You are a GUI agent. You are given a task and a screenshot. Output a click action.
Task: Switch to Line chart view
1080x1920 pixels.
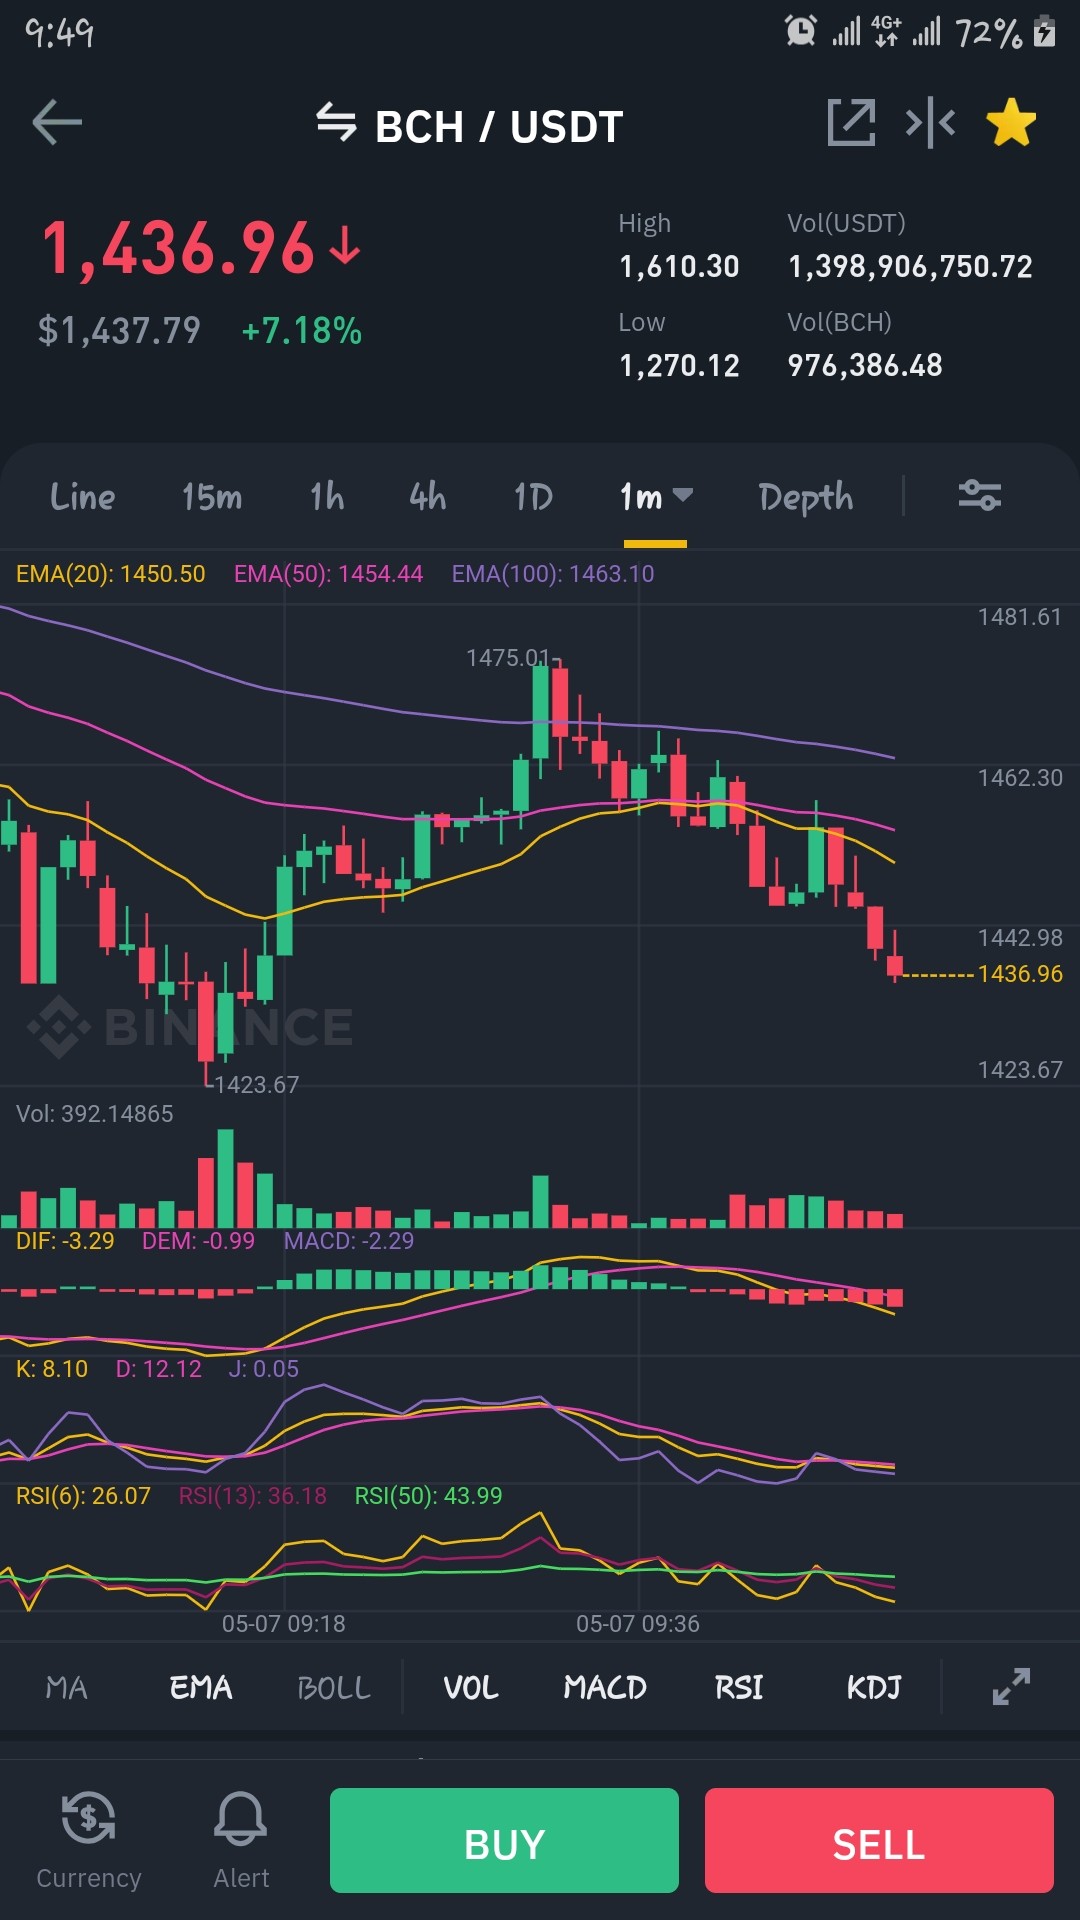(83, 496)
